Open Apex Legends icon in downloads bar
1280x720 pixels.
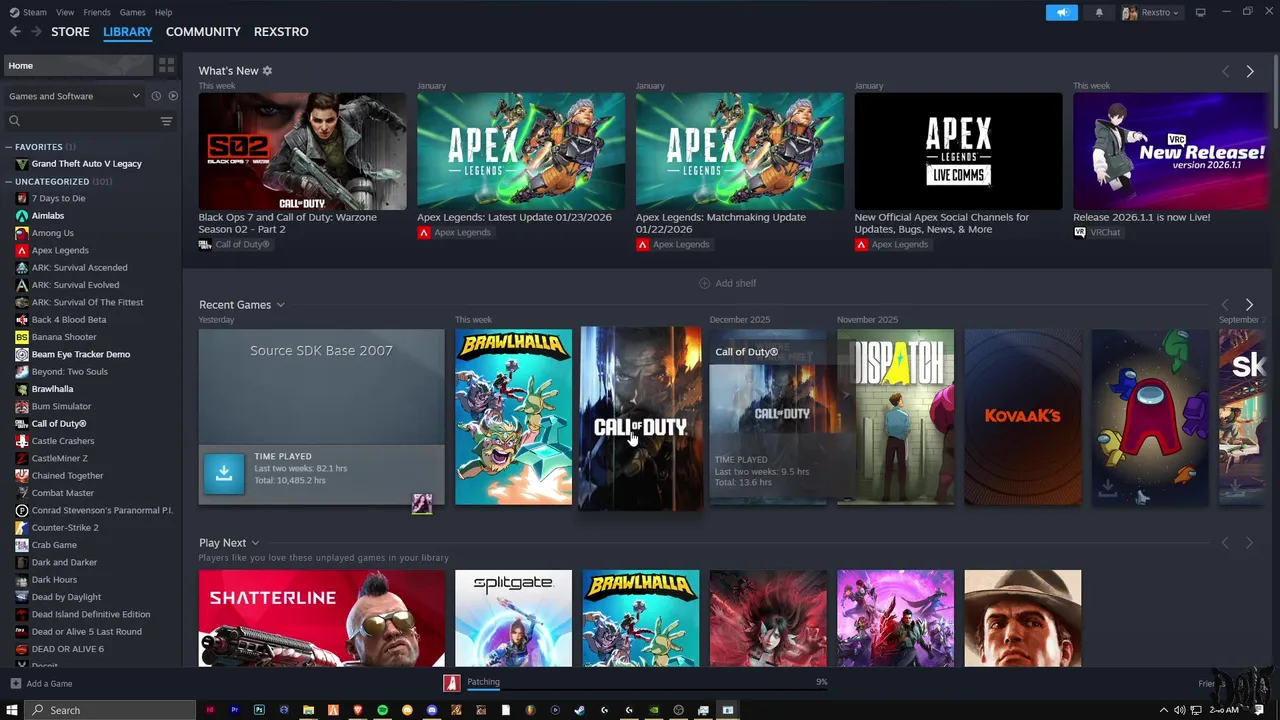452,683
